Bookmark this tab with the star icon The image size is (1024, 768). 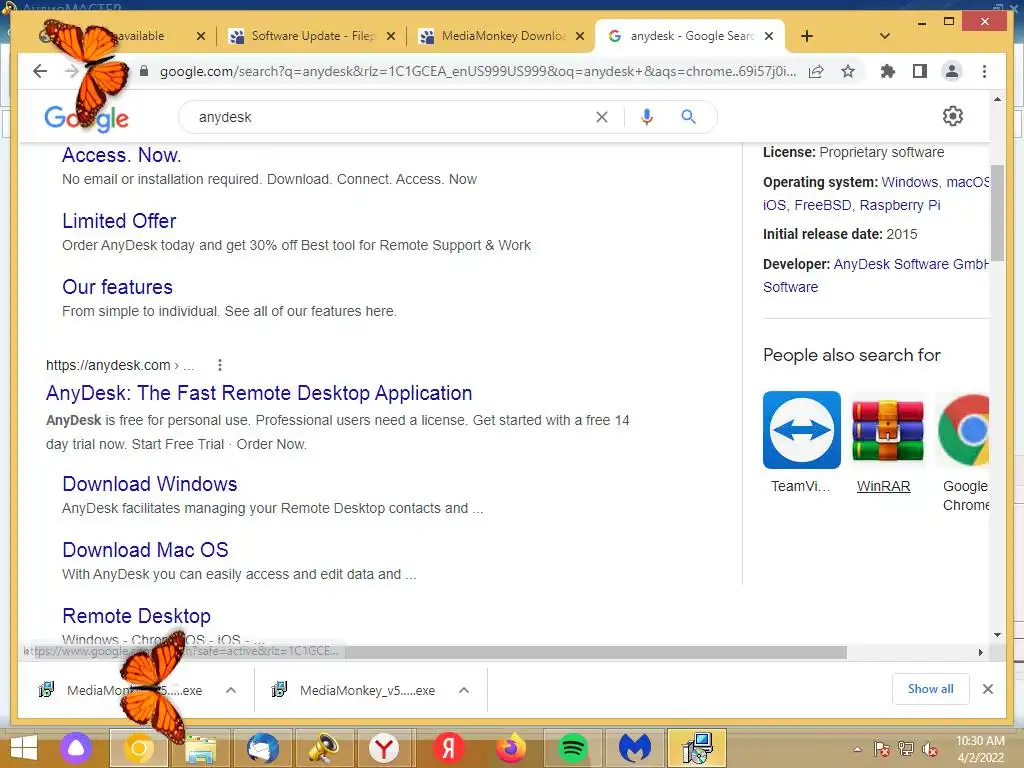click(848, 71)
